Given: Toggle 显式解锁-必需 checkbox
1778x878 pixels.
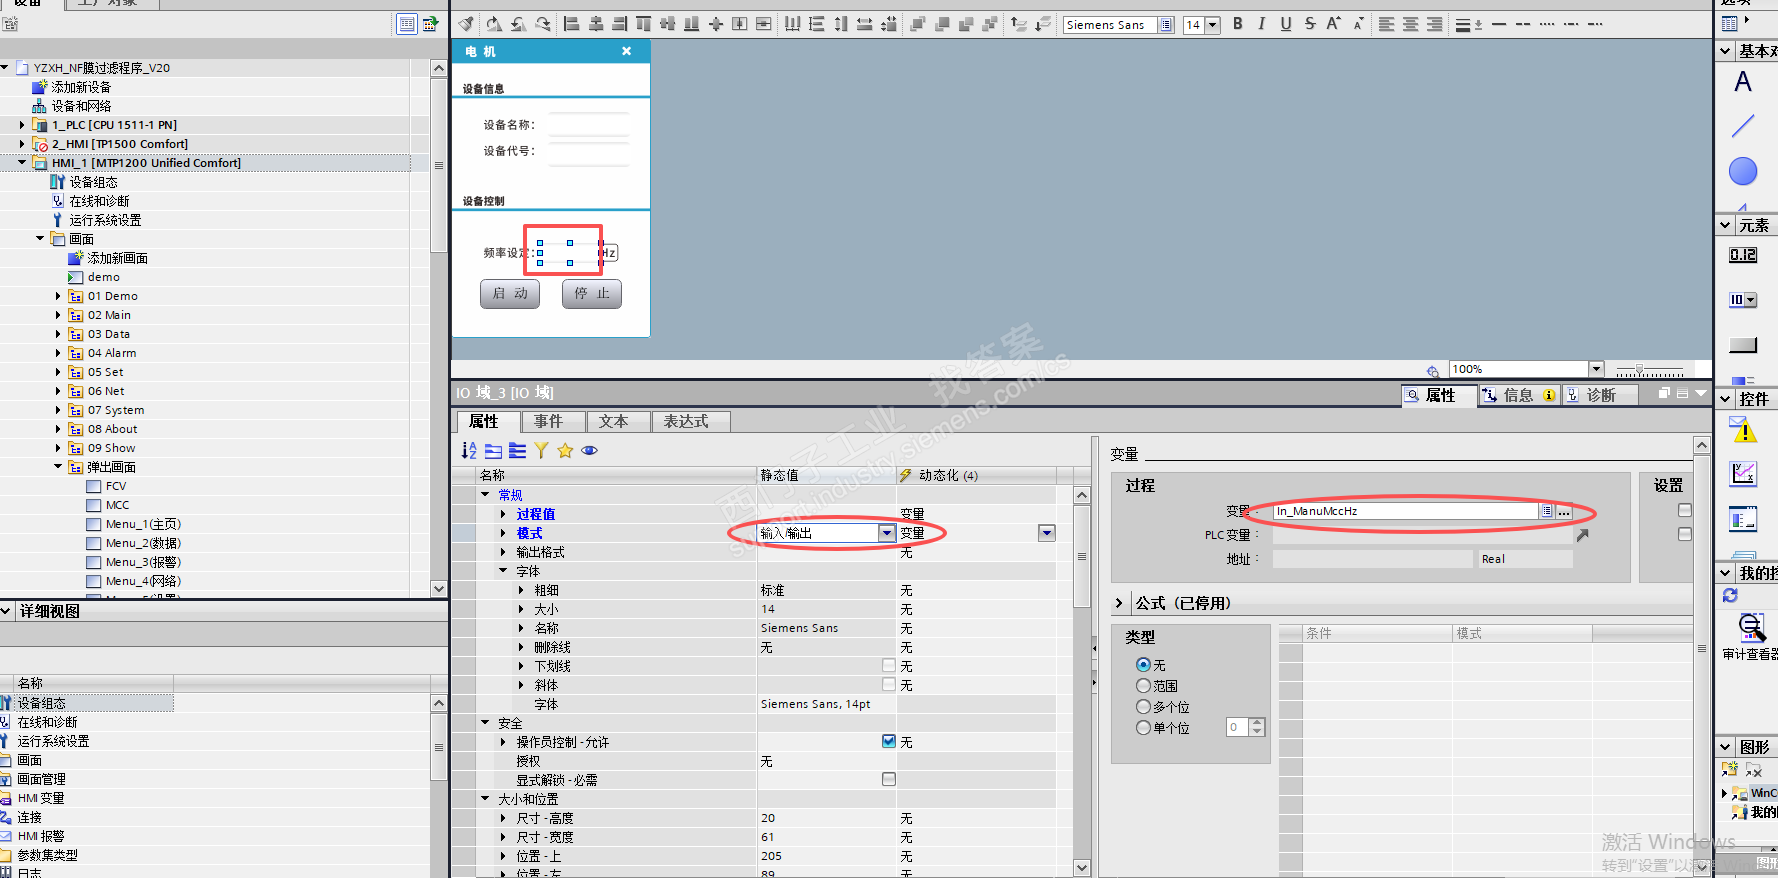Looking at the screenshot, I should point(889,779).
